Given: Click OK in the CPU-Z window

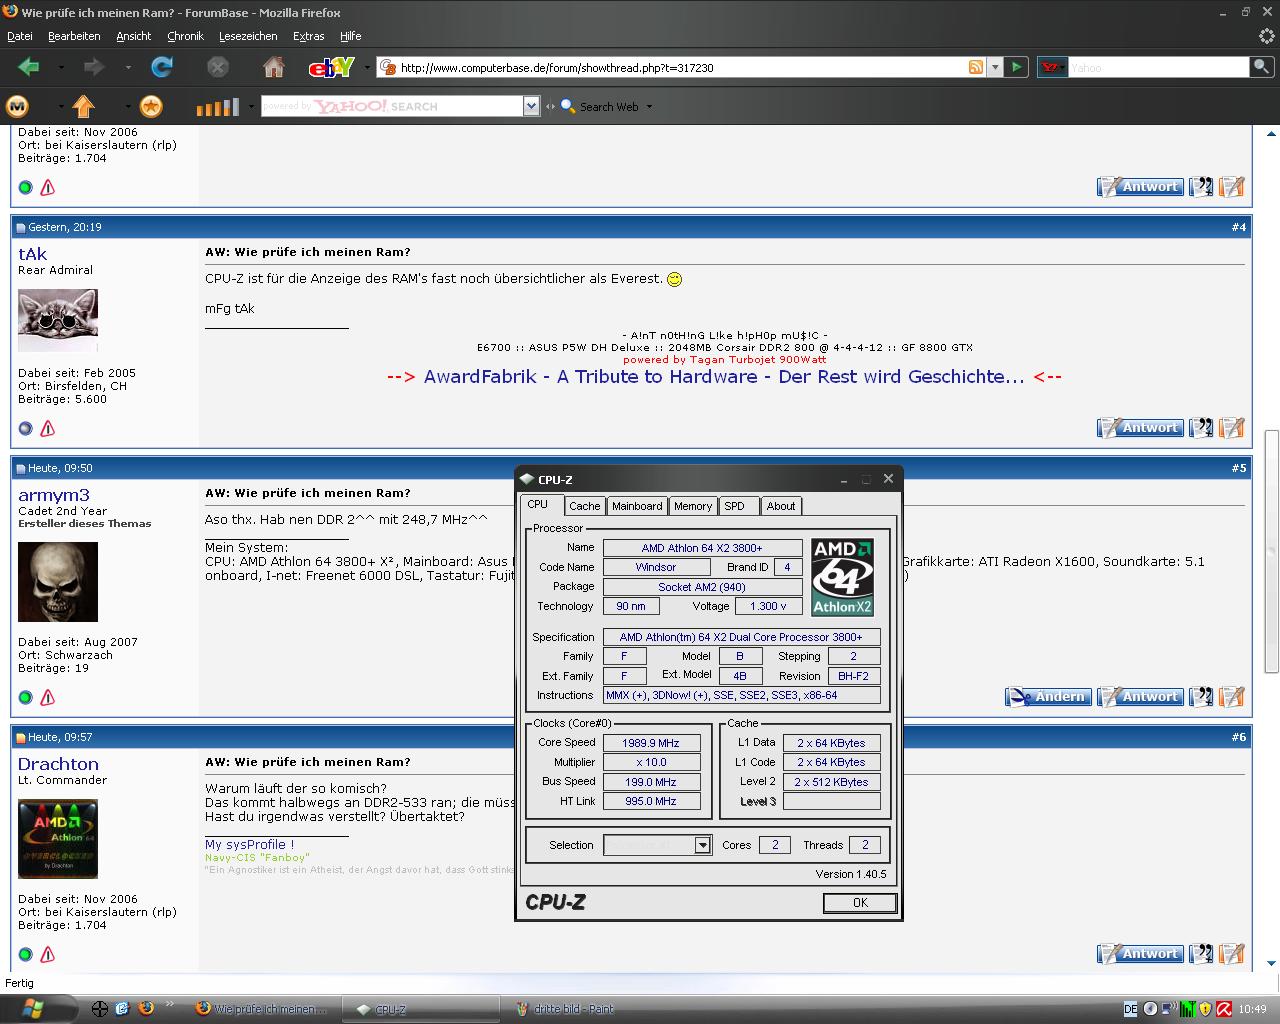Looking at the screenshot, I should coord(860,903).
